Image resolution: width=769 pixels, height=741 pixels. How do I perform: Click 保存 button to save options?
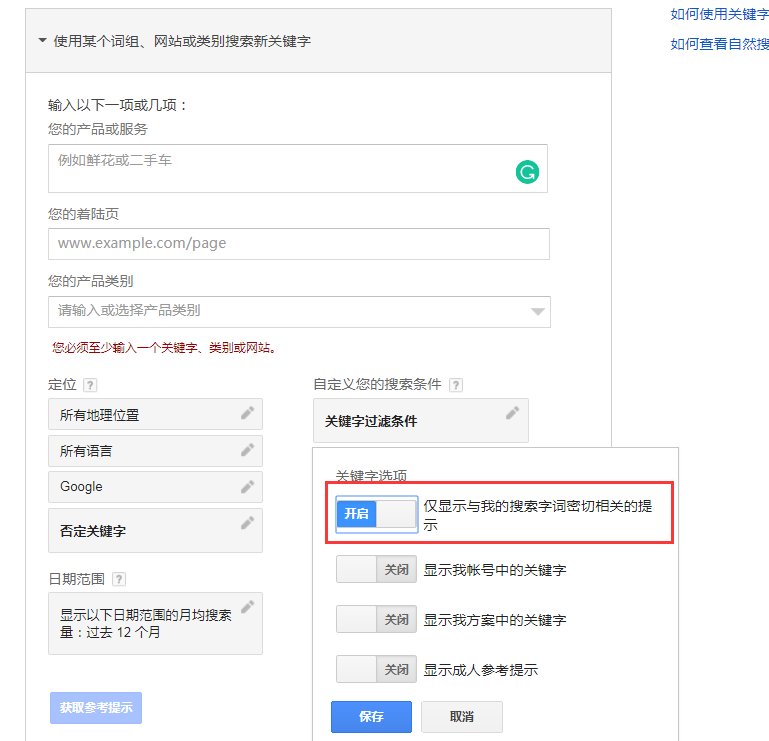click(371, 716)
